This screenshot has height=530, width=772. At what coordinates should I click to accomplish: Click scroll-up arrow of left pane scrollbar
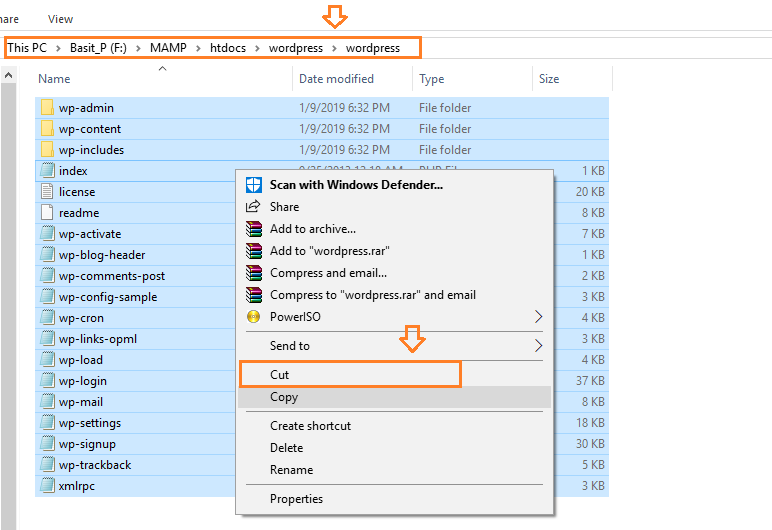coord(8,75)
